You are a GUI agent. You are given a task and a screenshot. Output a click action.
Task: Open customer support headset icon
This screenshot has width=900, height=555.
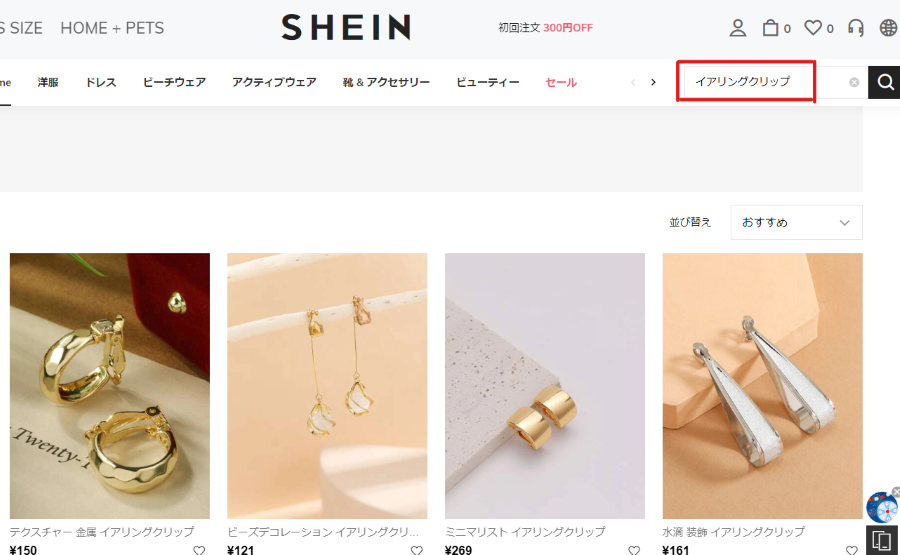(856, 28)
